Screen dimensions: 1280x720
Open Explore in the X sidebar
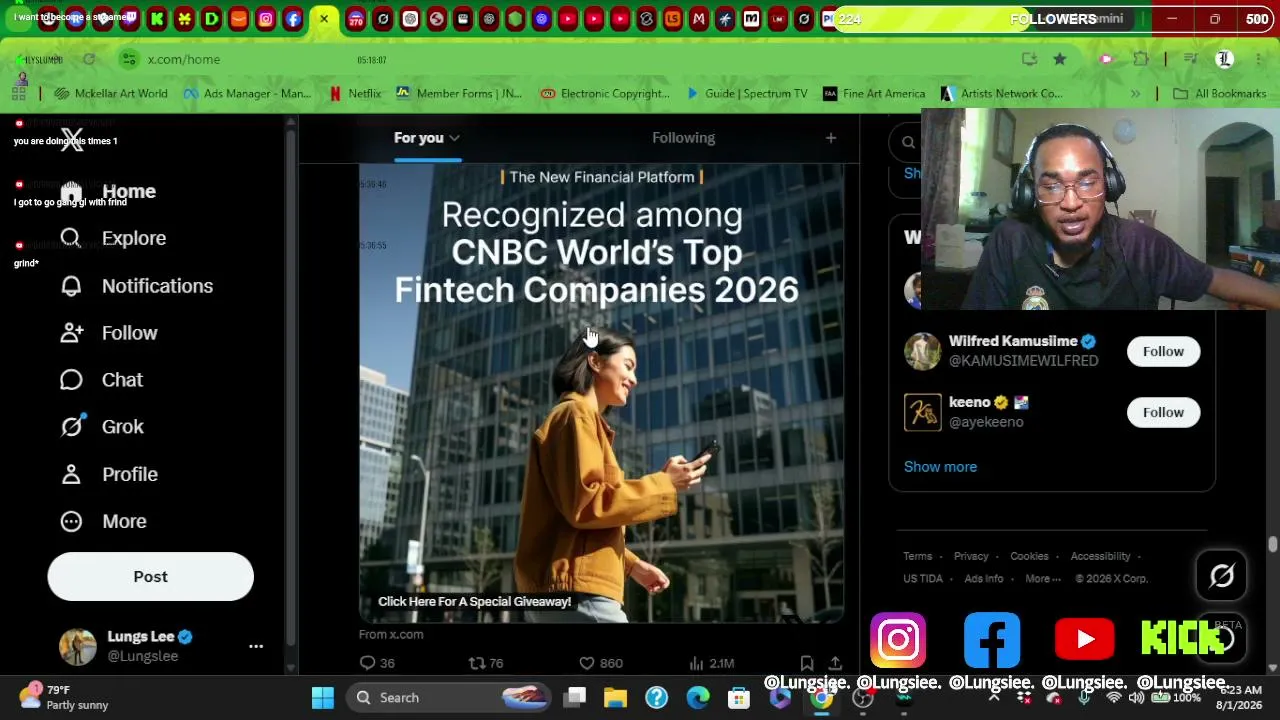pyautogui.click(x=113, y=238)
